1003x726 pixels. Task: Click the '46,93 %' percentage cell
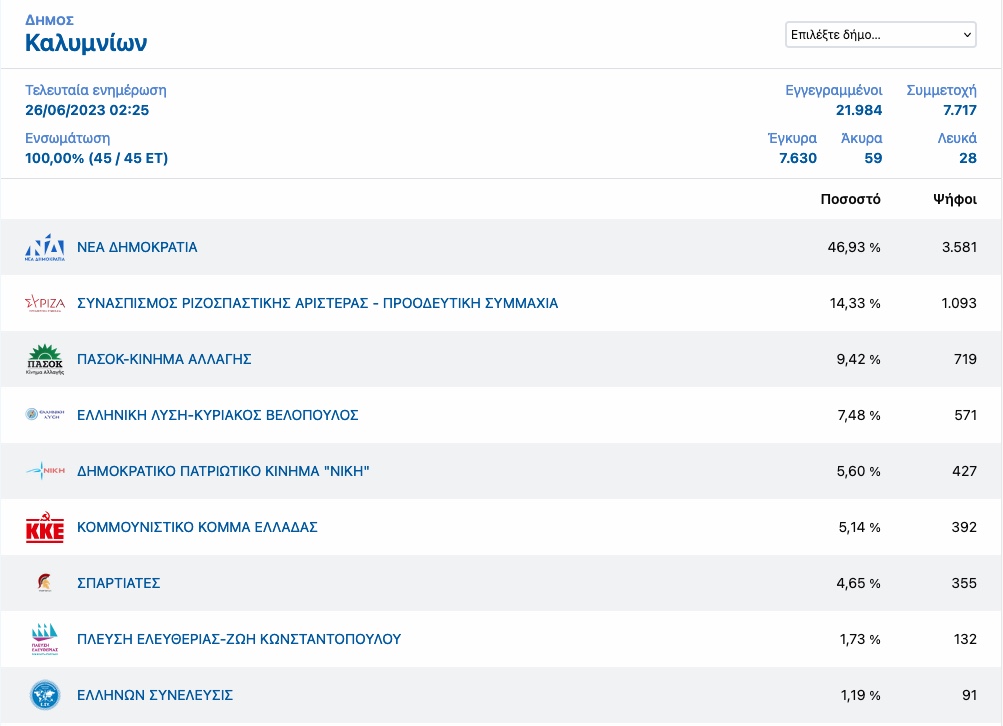854,248
